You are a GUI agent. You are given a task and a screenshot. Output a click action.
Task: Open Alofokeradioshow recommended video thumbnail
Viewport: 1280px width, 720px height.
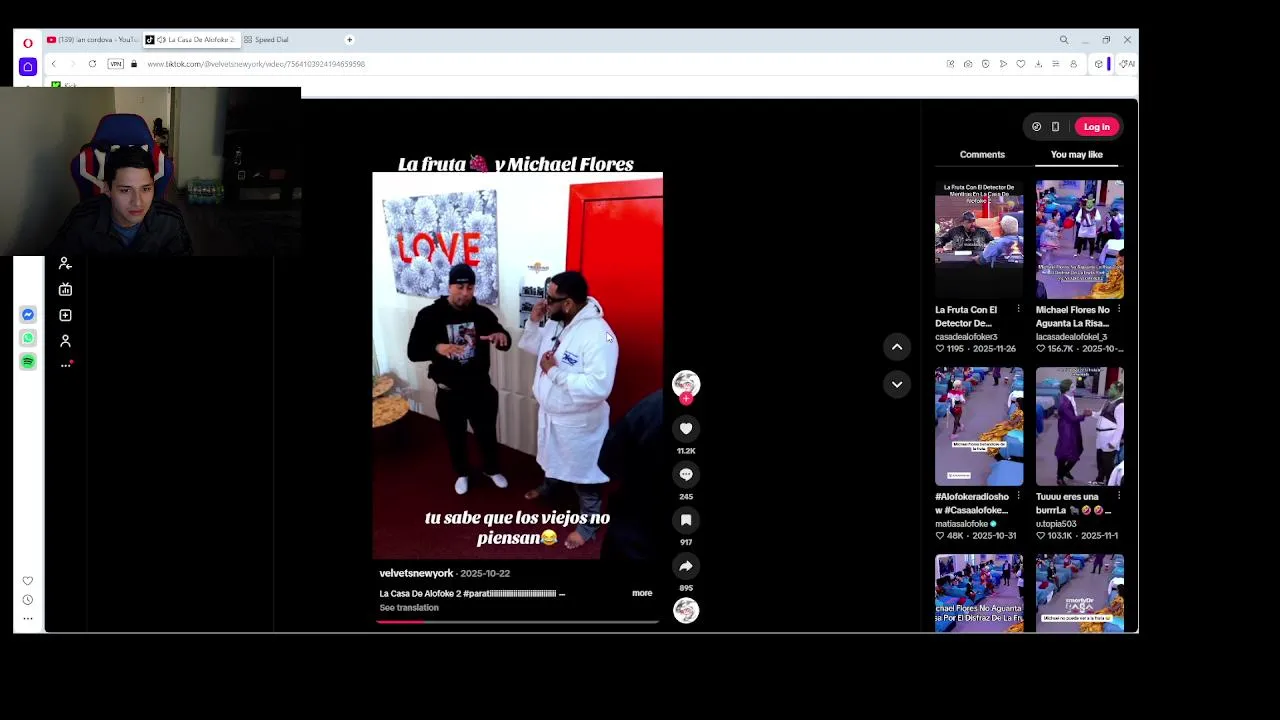tap(979, 426)
